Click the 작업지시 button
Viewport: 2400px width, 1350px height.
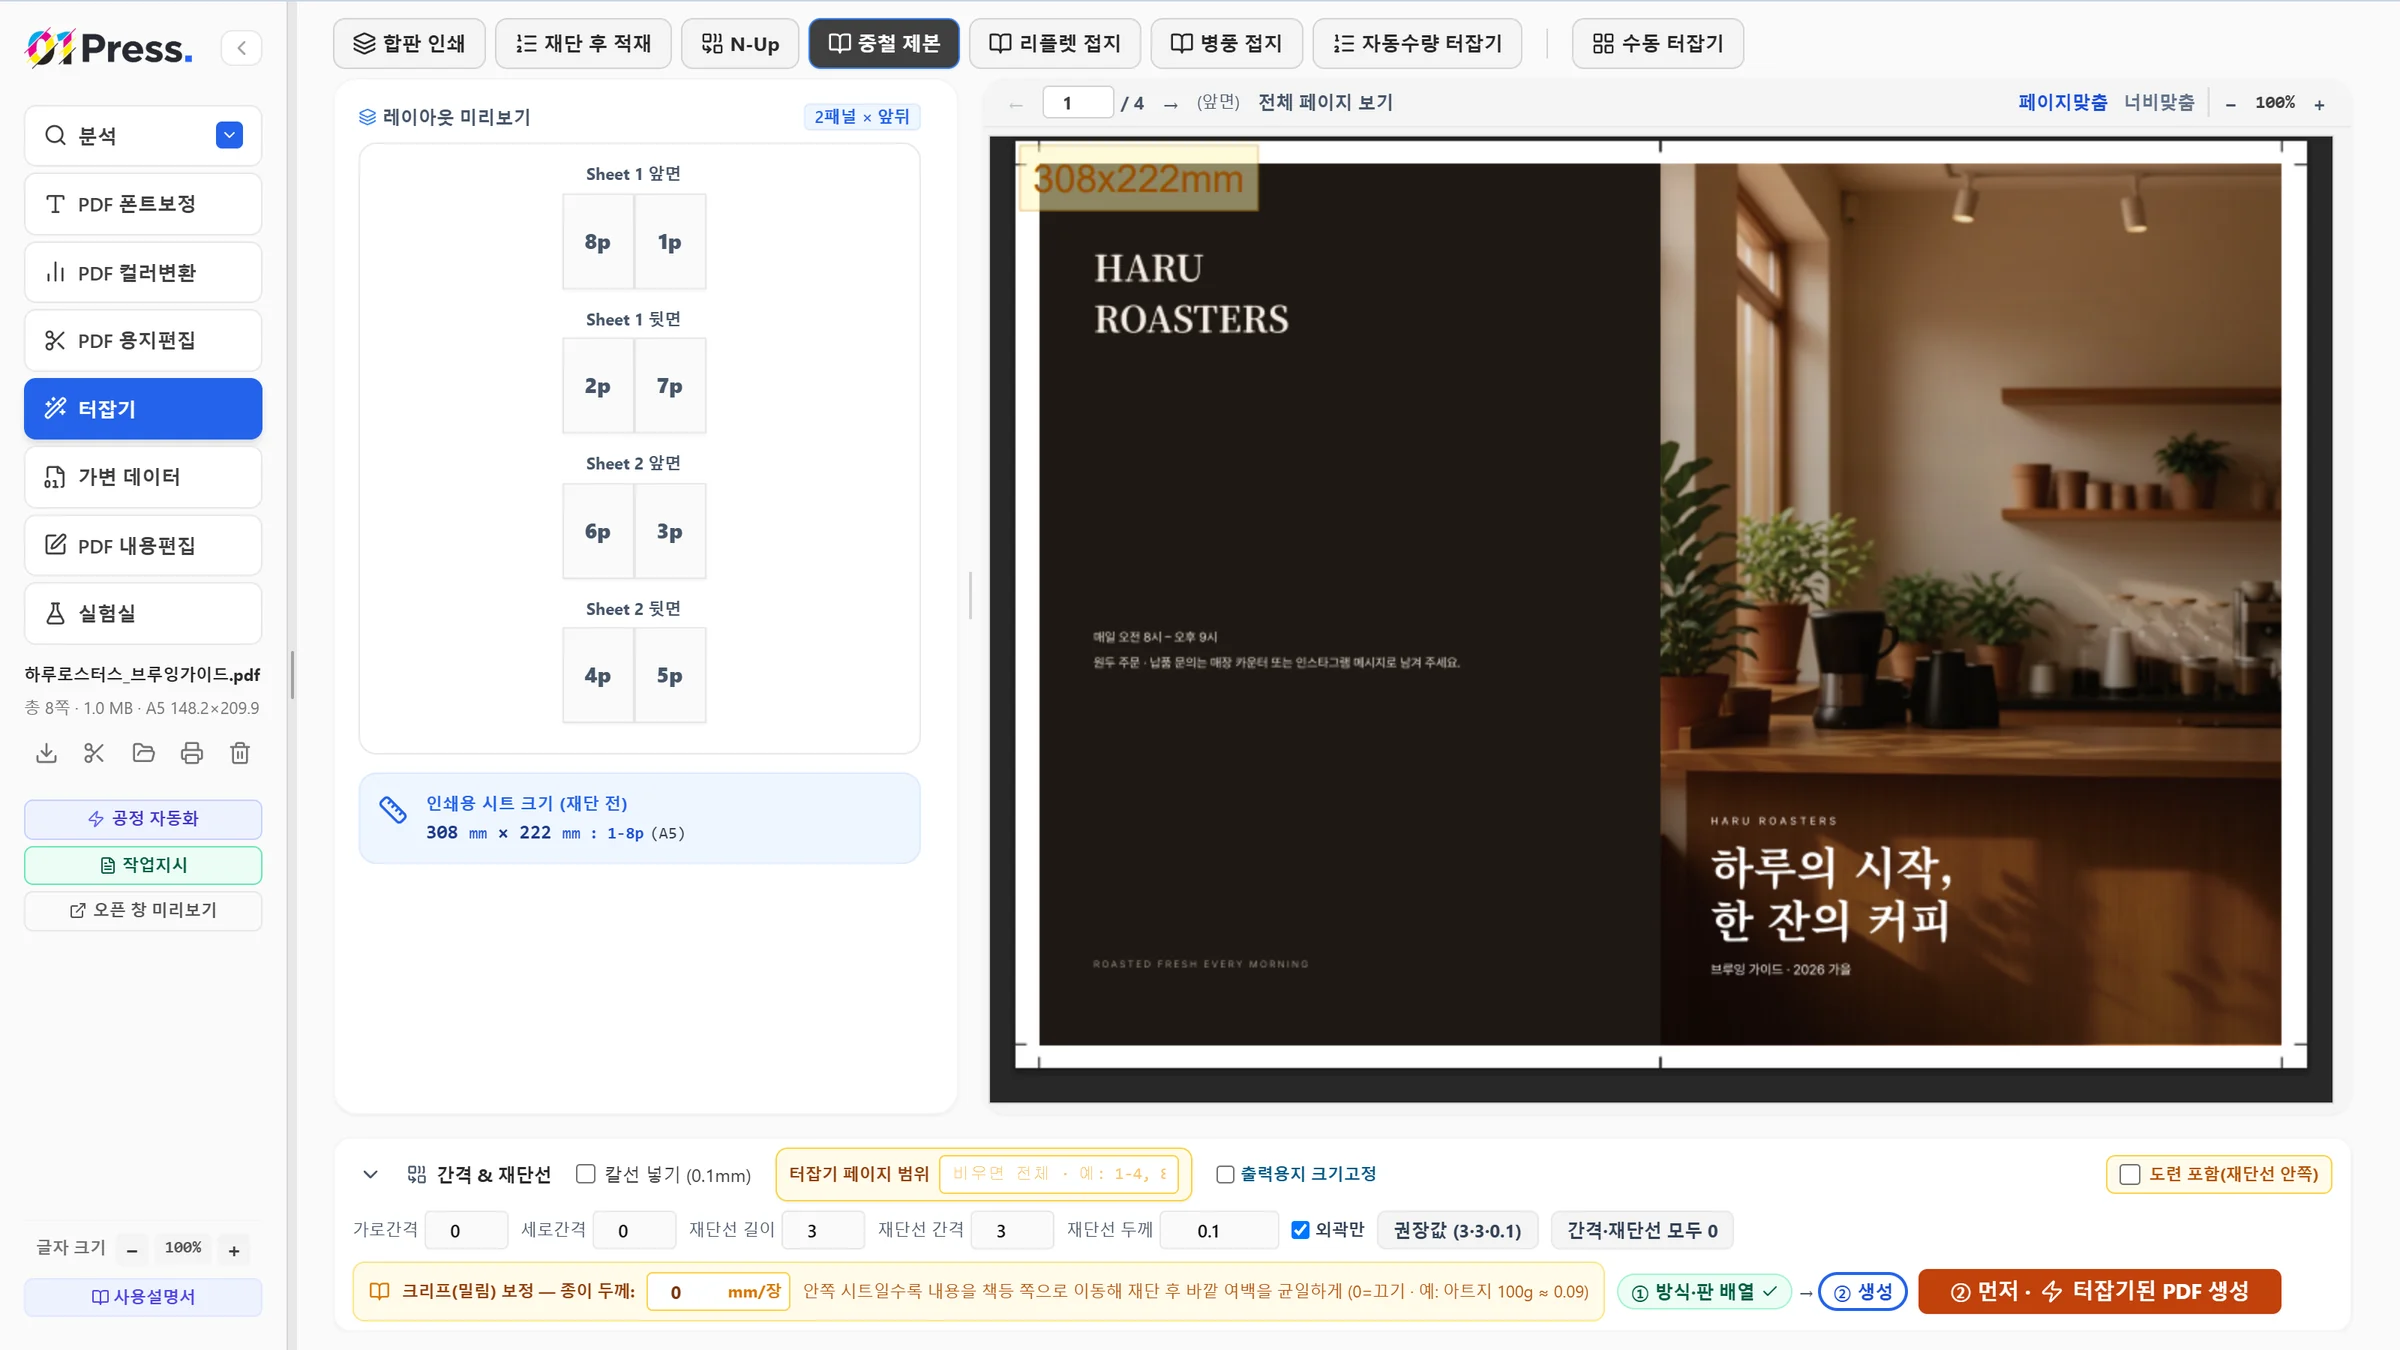click(143, 865)
